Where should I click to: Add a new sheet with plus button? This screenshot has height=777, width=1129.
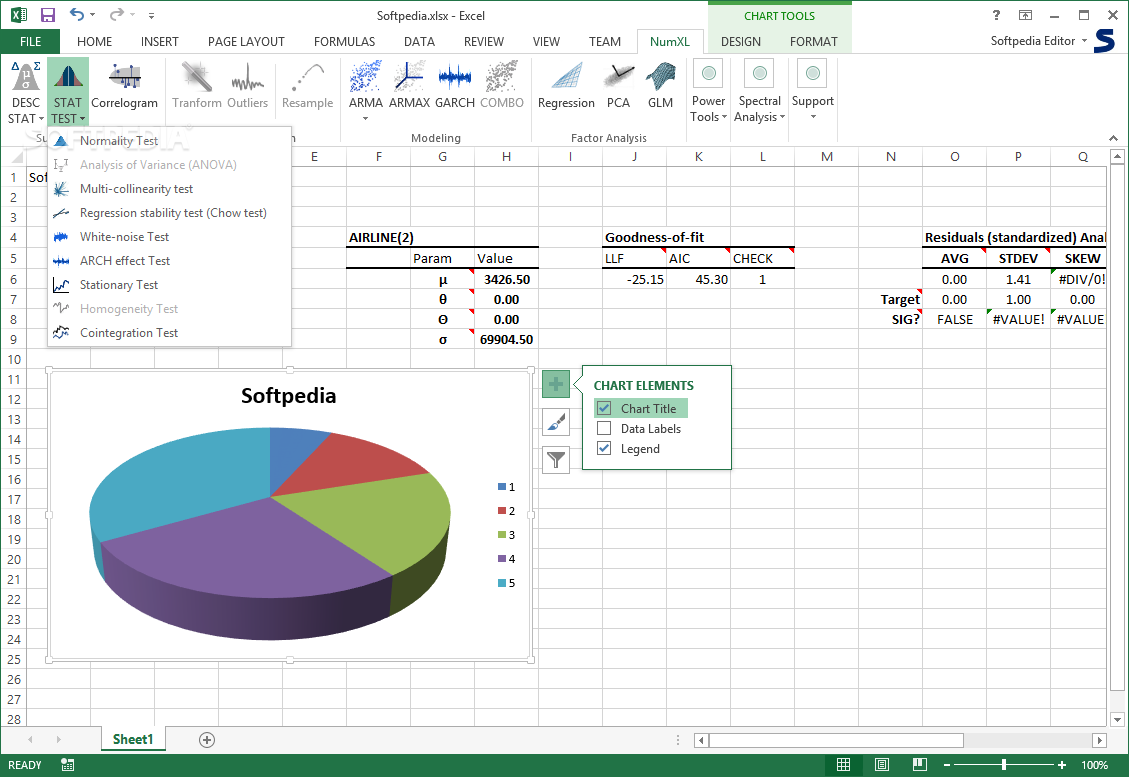tap(207, 740)
